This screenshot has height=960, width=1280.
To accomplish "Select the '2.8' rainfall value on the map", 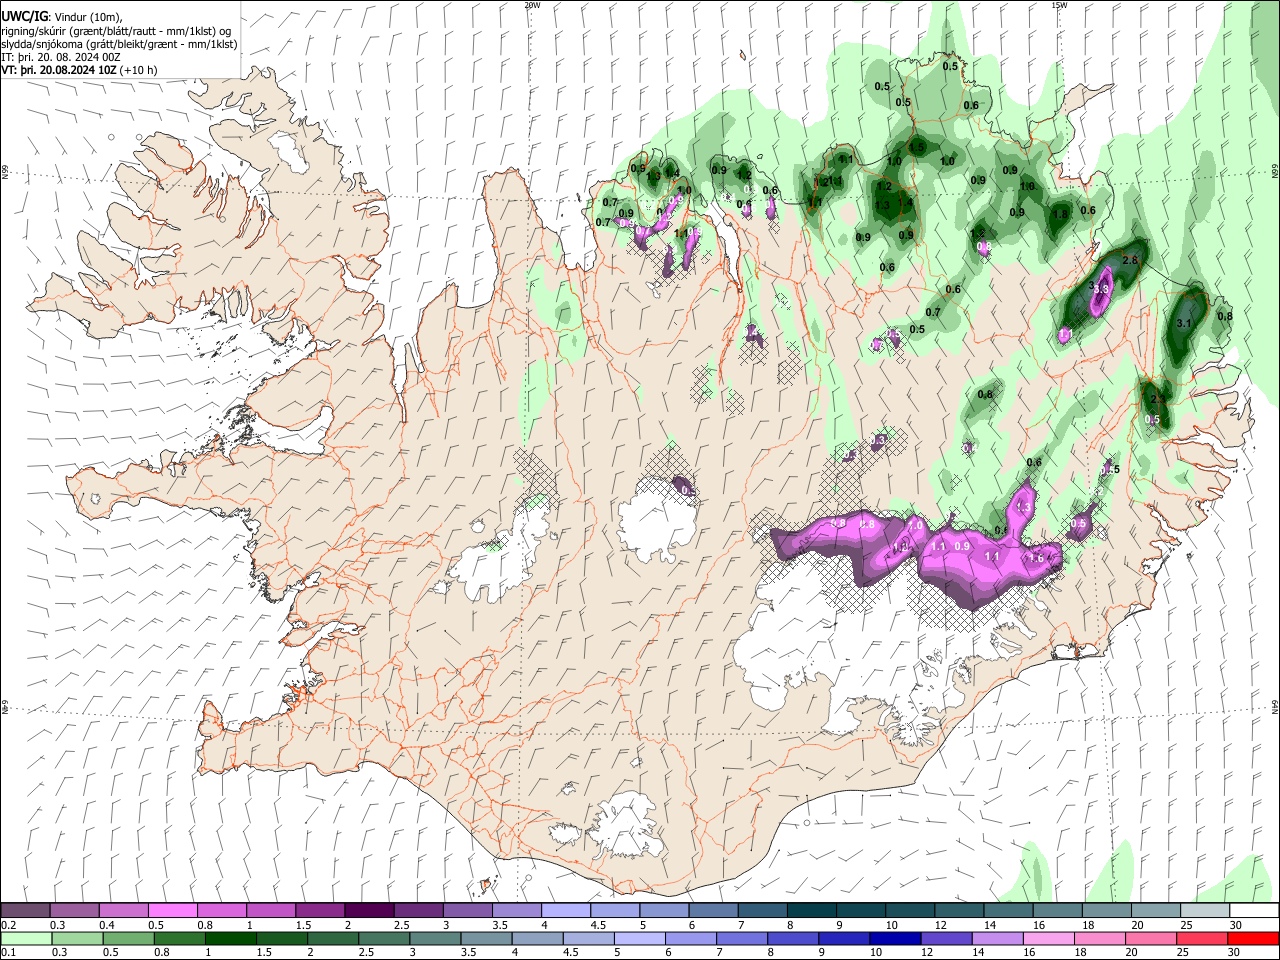I will tap(1131, 260).
